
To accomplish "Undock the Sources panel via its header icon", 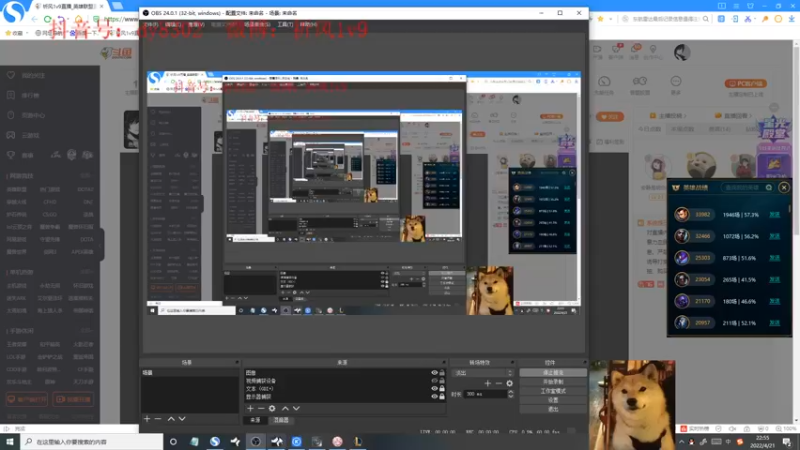I will coord(443,362).
